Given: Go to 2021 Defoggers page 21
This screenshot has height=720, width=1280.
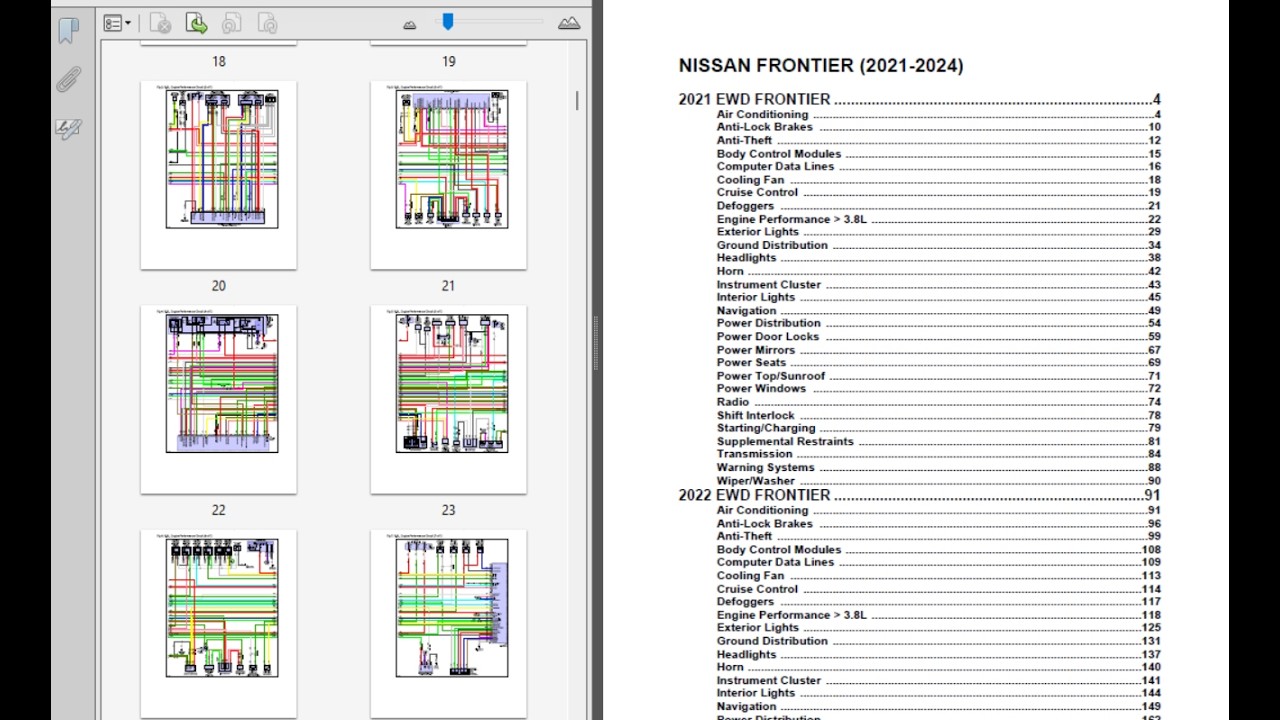Looking at the screenshot, I should [938, 206].
